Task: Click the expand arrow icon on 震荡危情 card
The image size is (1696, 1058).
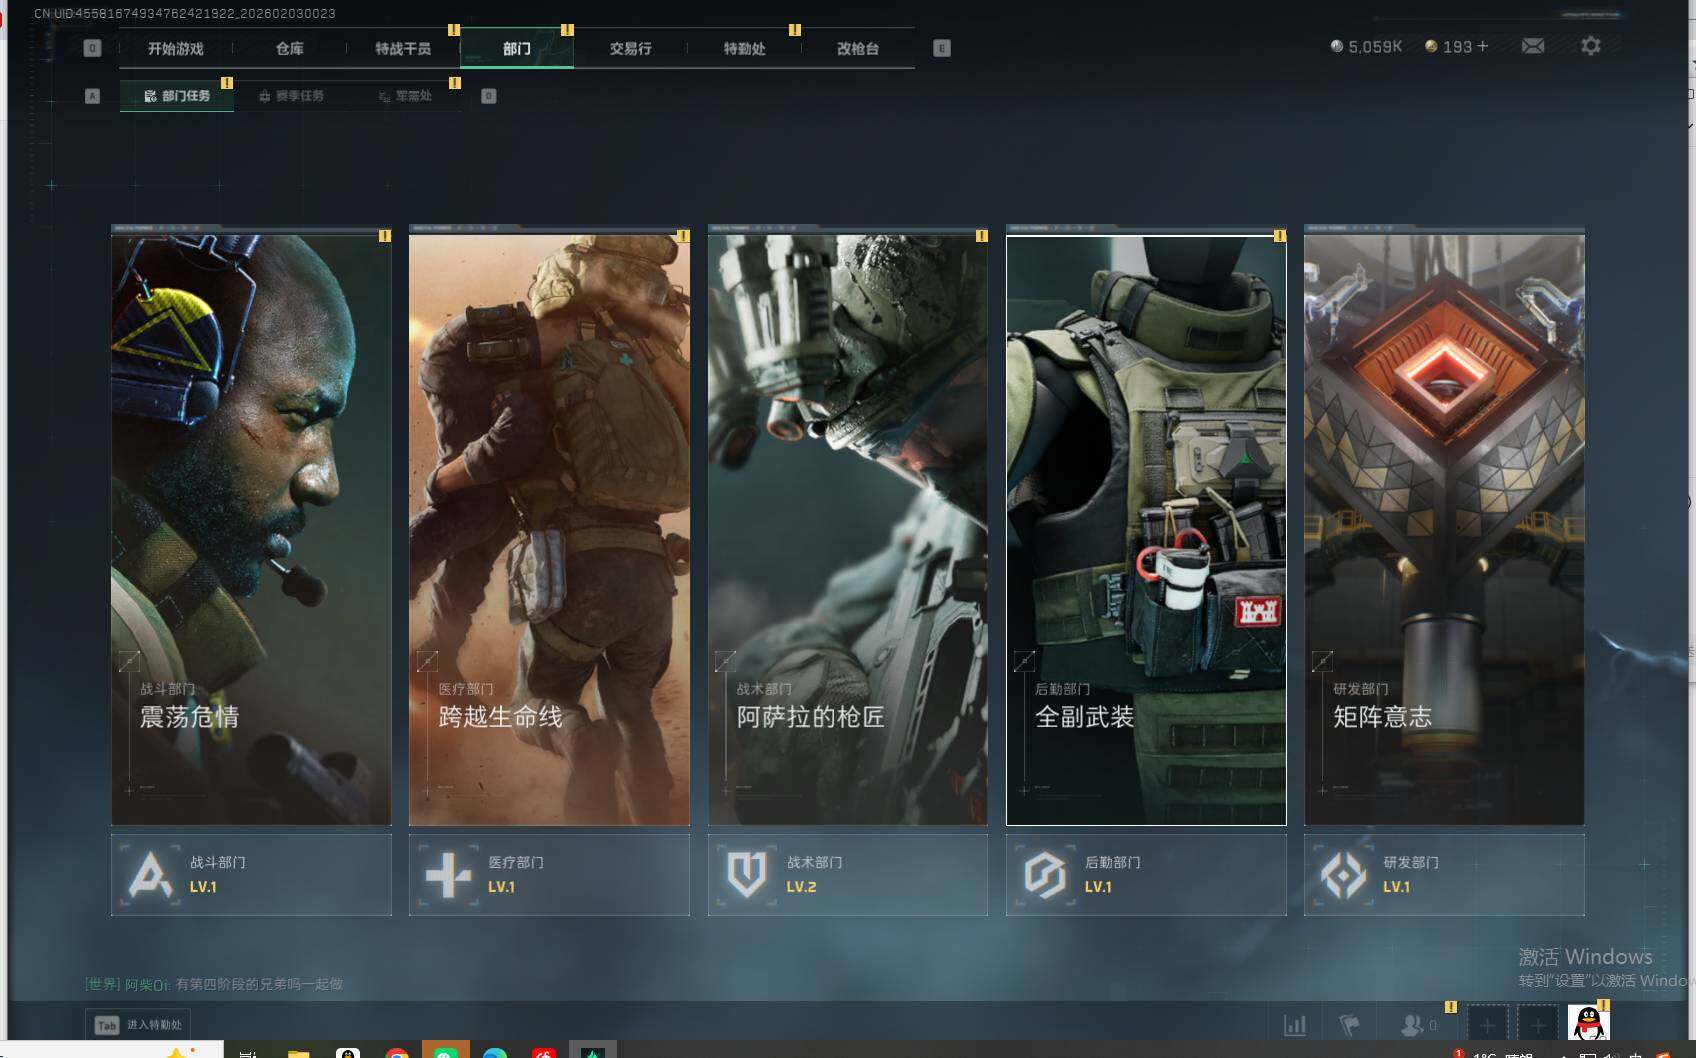Action: click(129, 661)
